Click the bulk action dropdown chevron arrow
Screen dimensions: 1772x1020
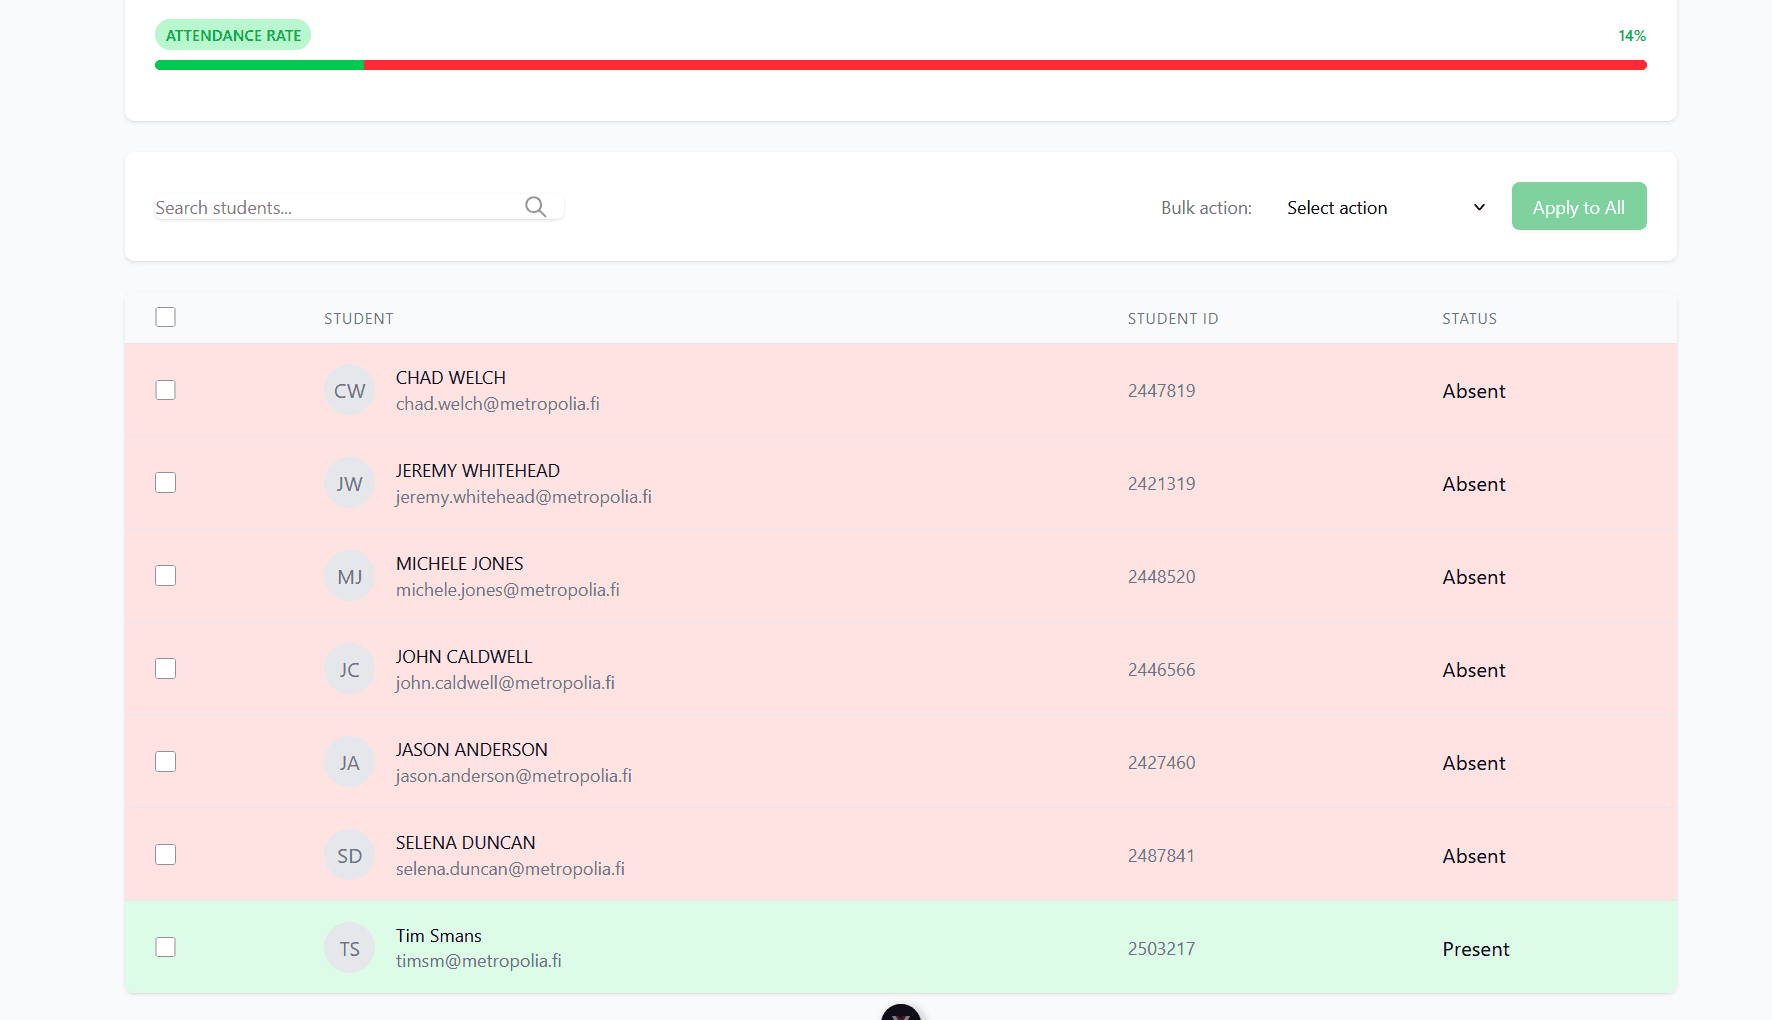coord(1479,208)
